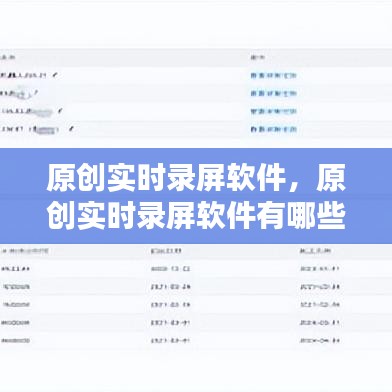Image resolution: width=392 pixels, height=392 pixels.
Task: Open the blue action links in the second upper-table row
Action: point(273,93)
